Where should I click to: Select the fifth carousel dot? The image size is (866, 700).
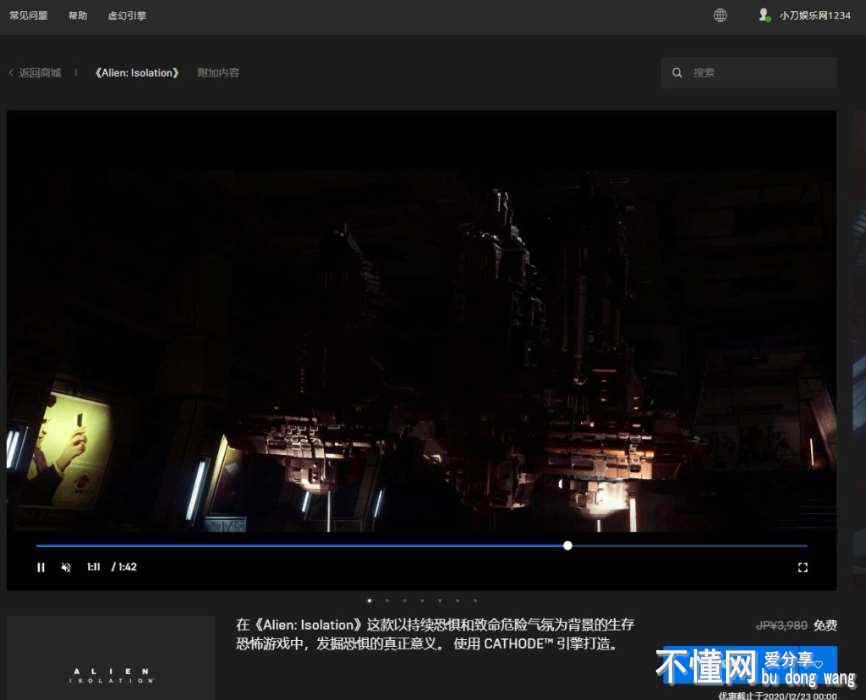[440, 601]
